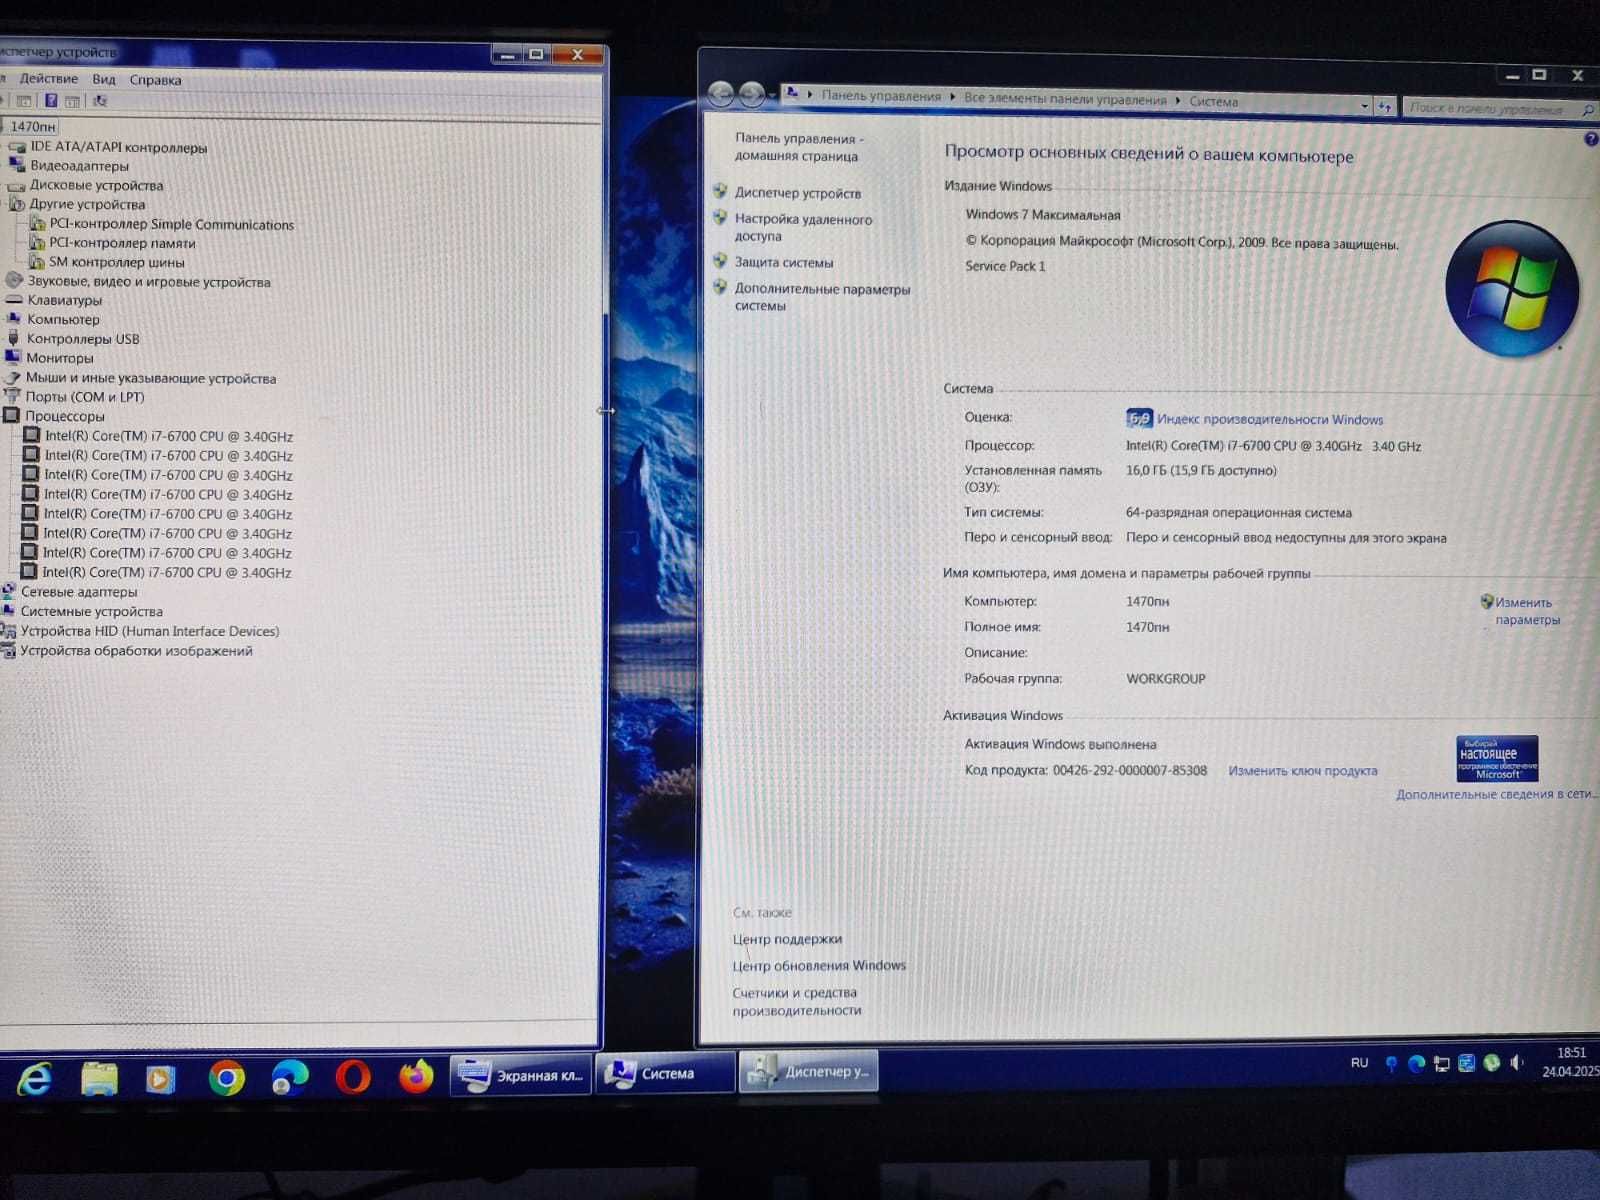The height and width of the screenshot is (1200, 1600).
Task: Open the Вид menu in Device Manager
Action: pyautogui.click(x=104, y=79)
